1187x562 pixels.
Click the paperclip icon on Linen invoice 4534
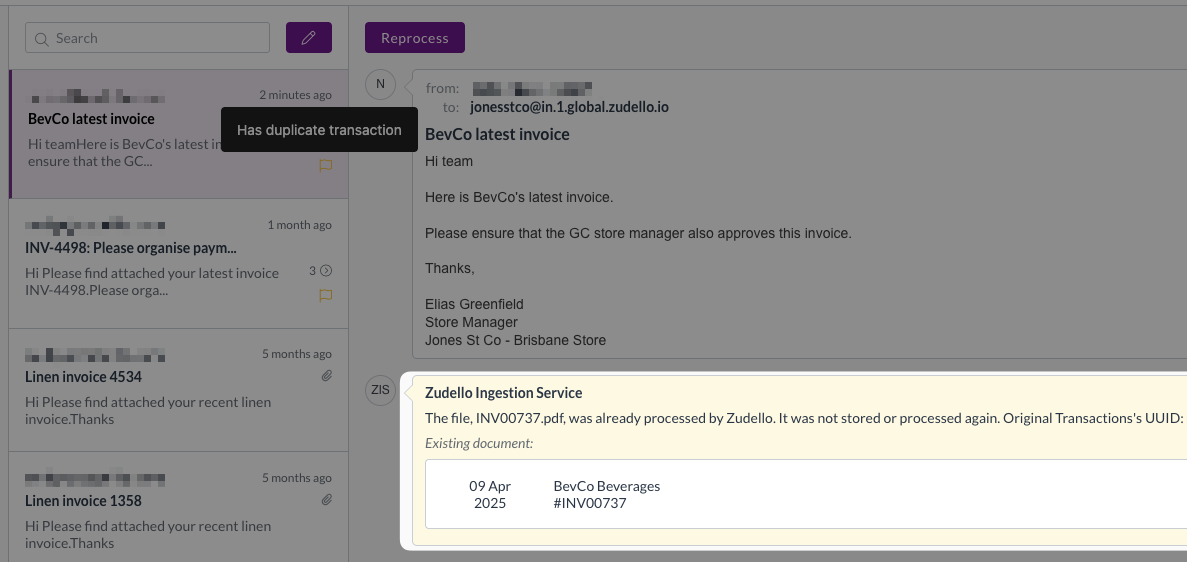click(326, 376)
